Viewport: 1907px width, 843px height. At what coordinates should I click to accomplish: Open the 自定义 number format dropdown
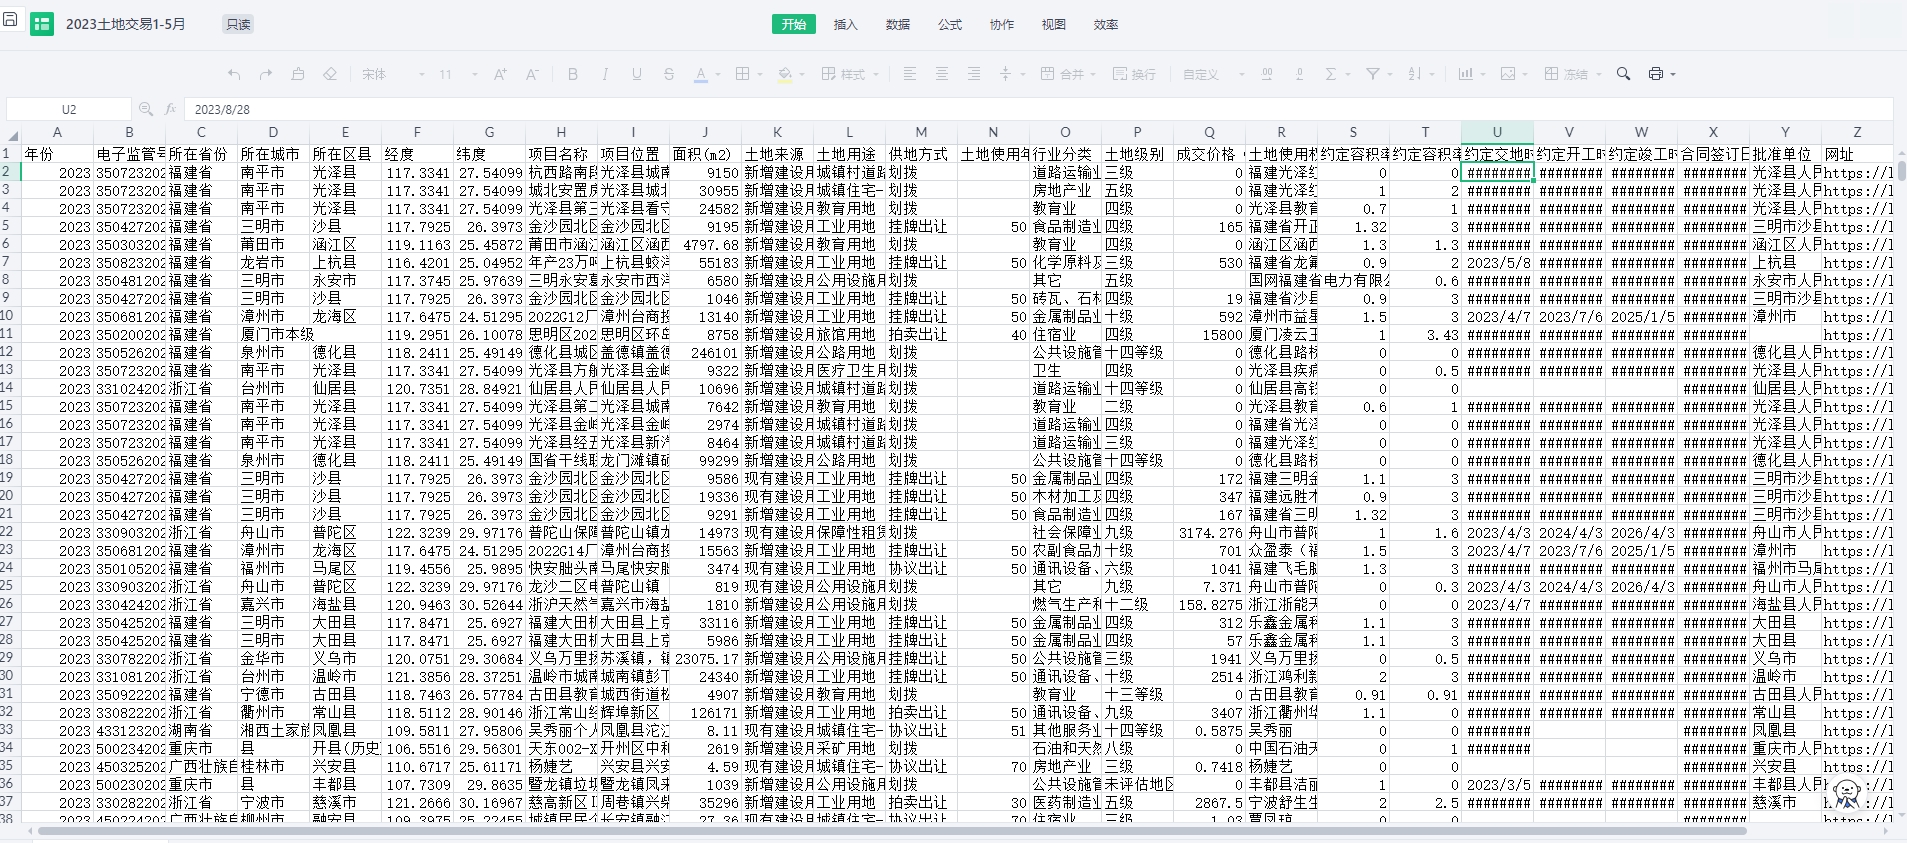1212,74
